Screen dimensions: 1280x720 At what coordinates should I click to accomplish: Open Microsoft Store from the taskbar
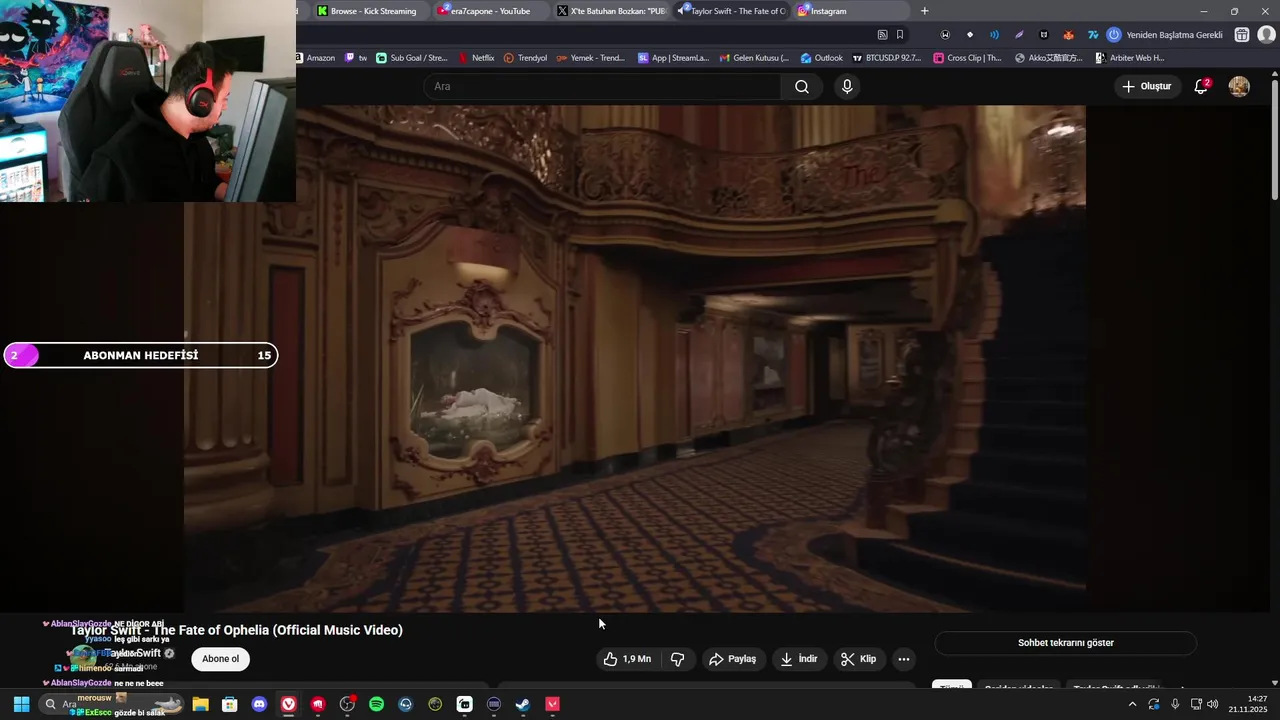[x=229, y=704]
